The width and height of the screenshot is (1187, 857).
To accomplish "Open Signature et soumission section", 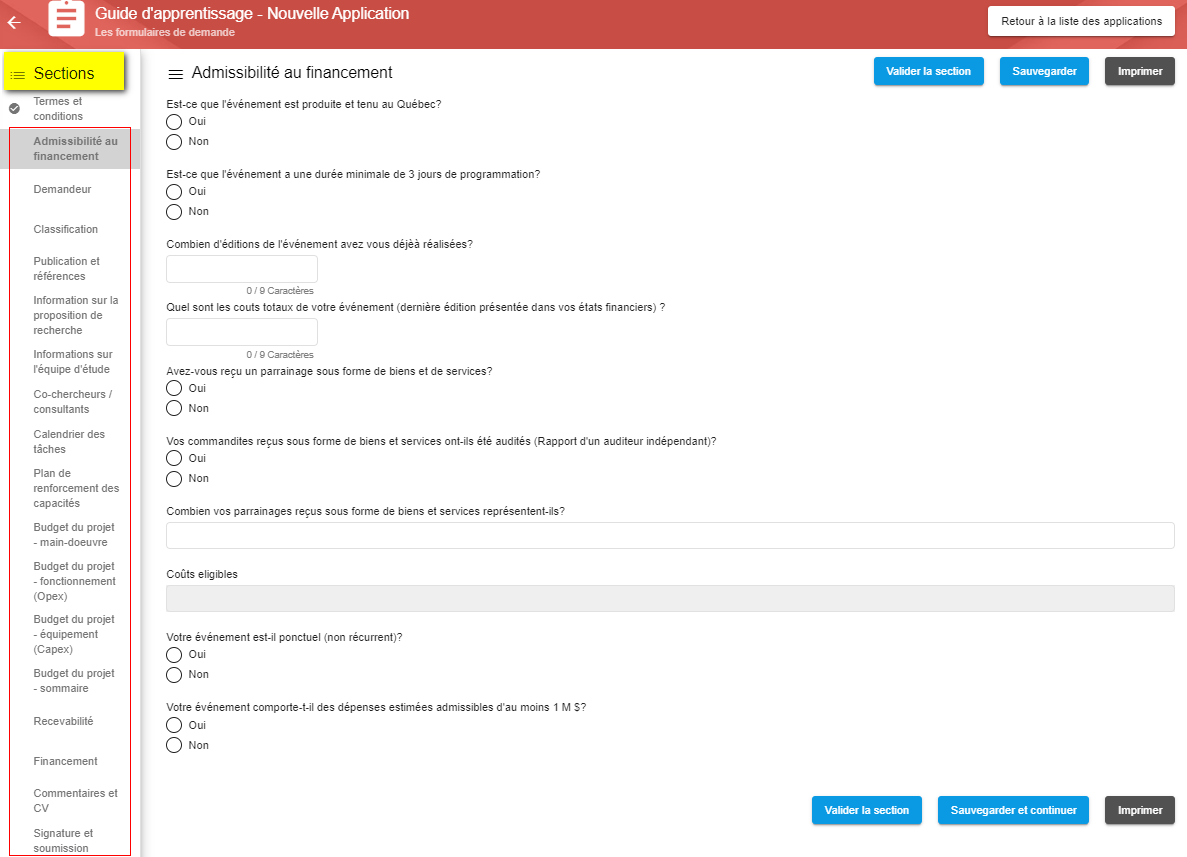I will point(64,840).
